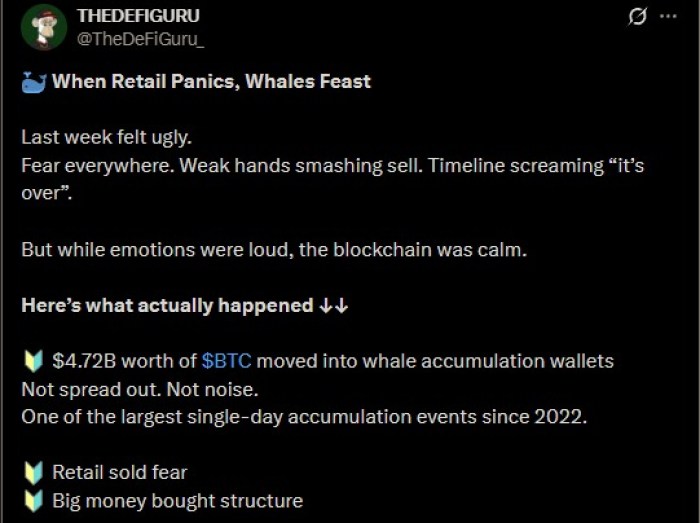Click the "Big money bought structure" text

point(177,500)
